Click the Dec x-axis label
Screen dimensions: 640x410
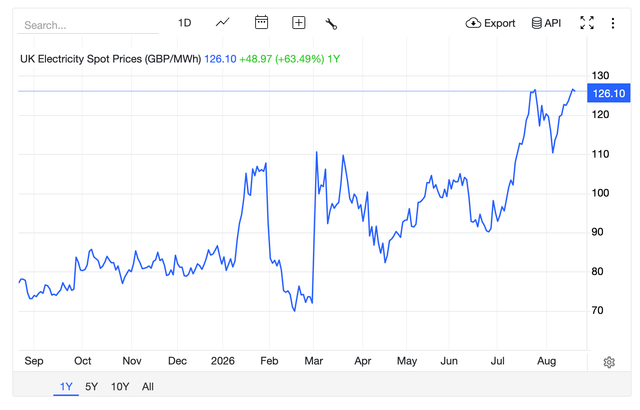coord(177,361)
